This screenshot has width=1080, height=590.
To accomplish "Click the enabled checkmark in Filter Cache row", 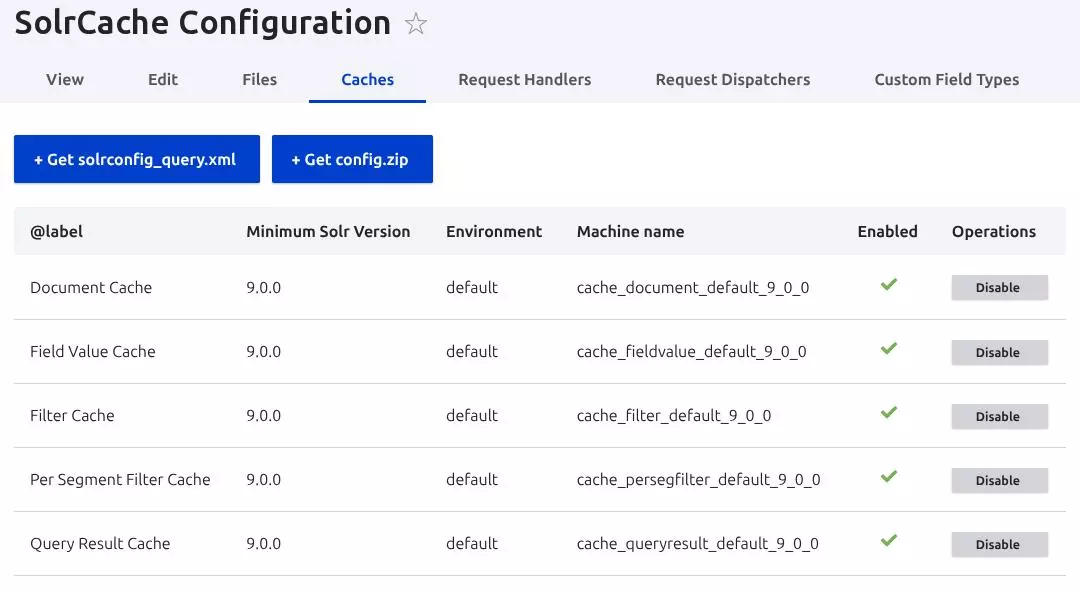I will (889, 412).
